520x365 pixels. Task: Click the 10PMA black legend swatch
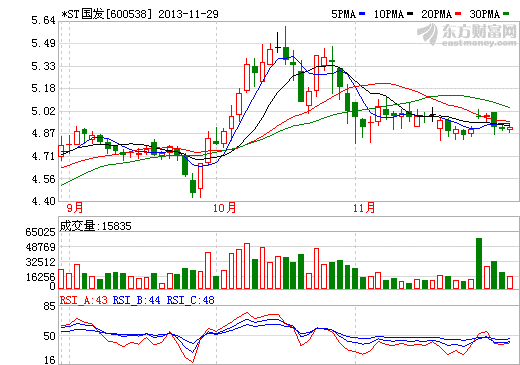tap(410, 14)
